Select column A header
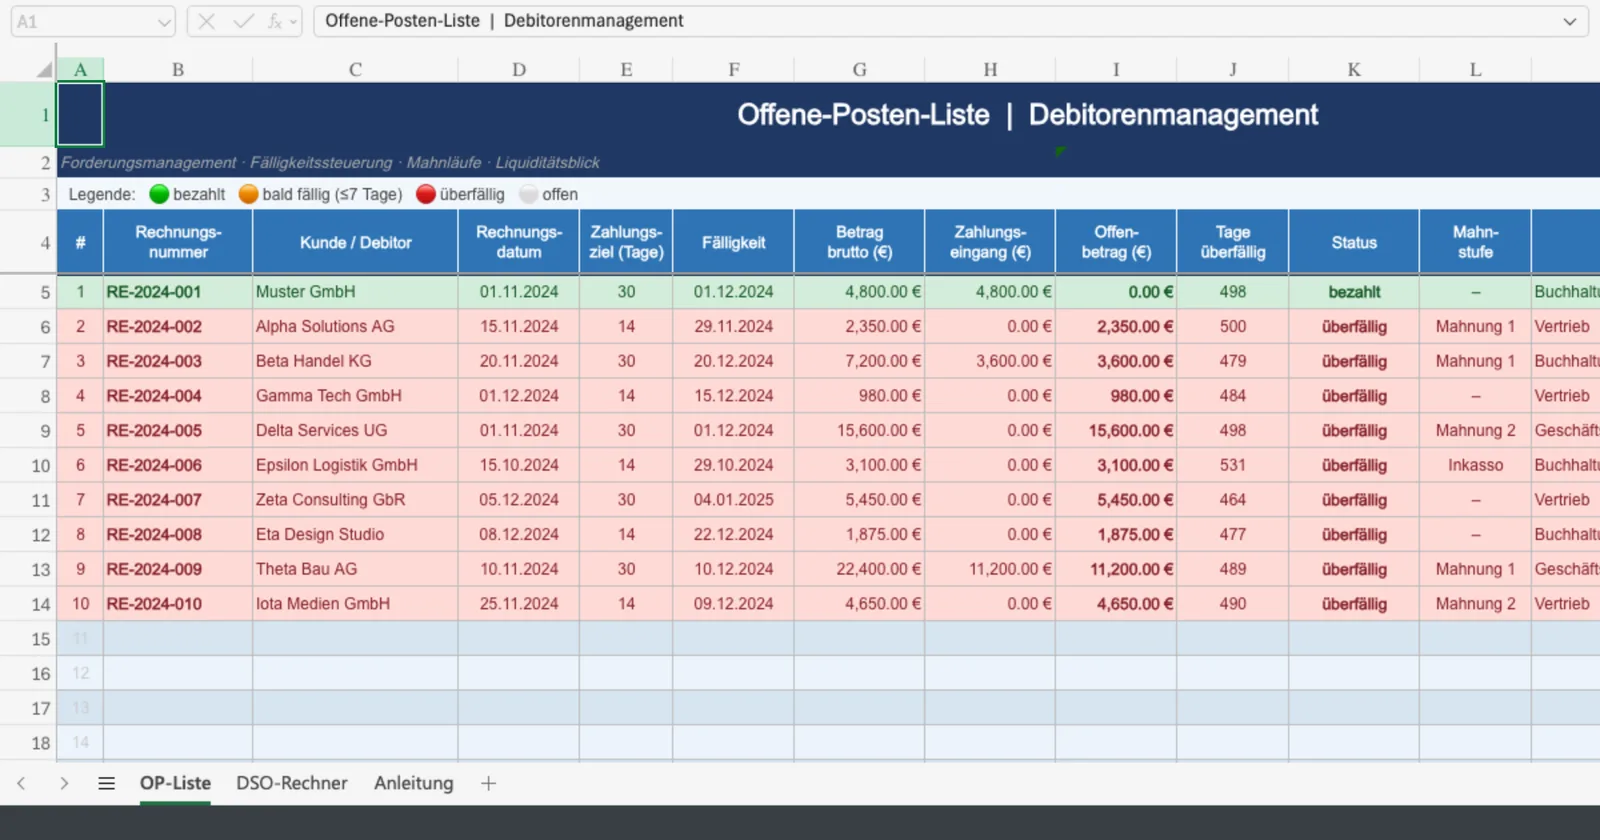1600x840 pixels. pyautogui.click(x=80, y=69)
